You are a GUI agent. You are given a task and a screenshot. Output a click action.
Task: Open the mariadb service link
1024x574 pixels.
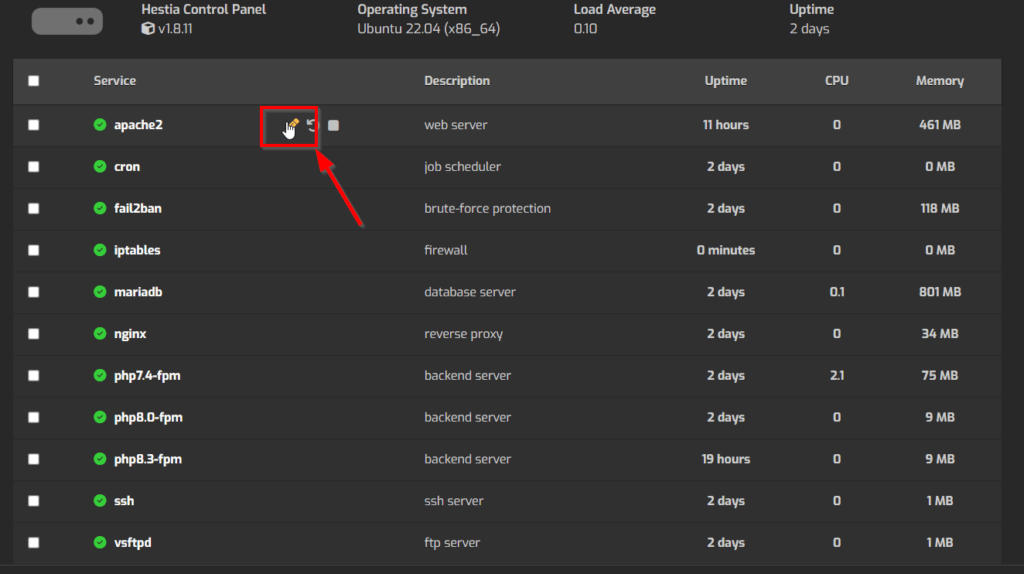coord(138,292)
